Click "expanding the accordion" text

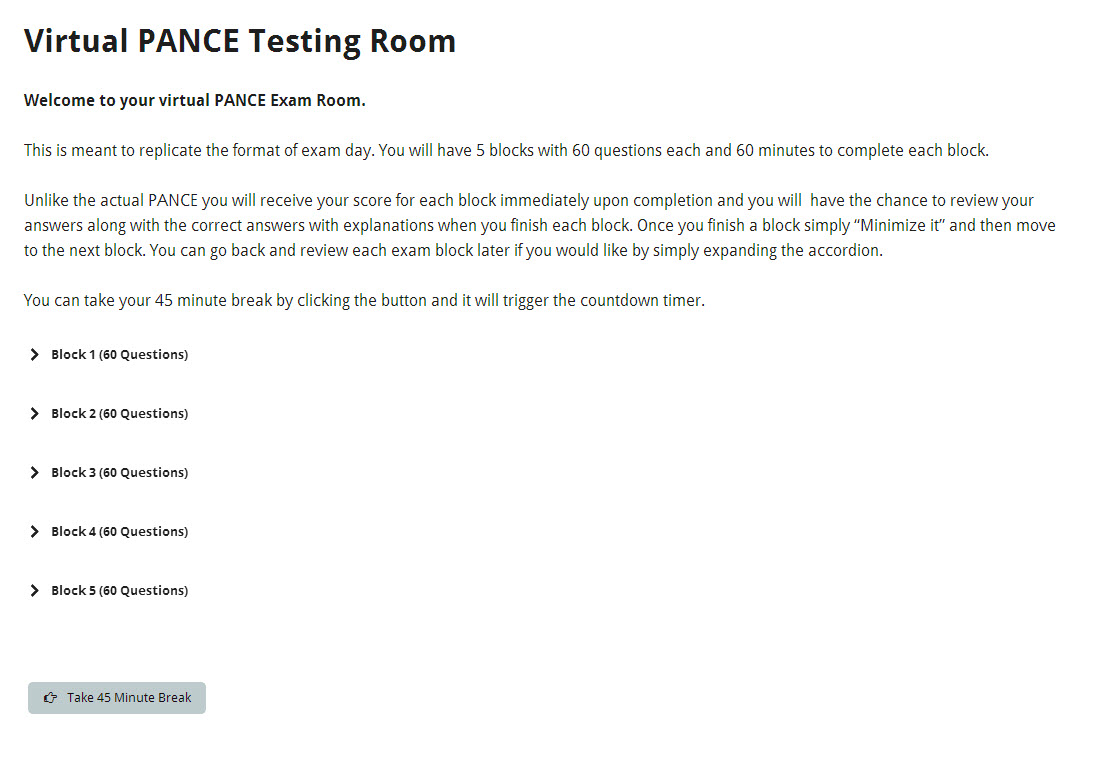[x=791, y=251]
